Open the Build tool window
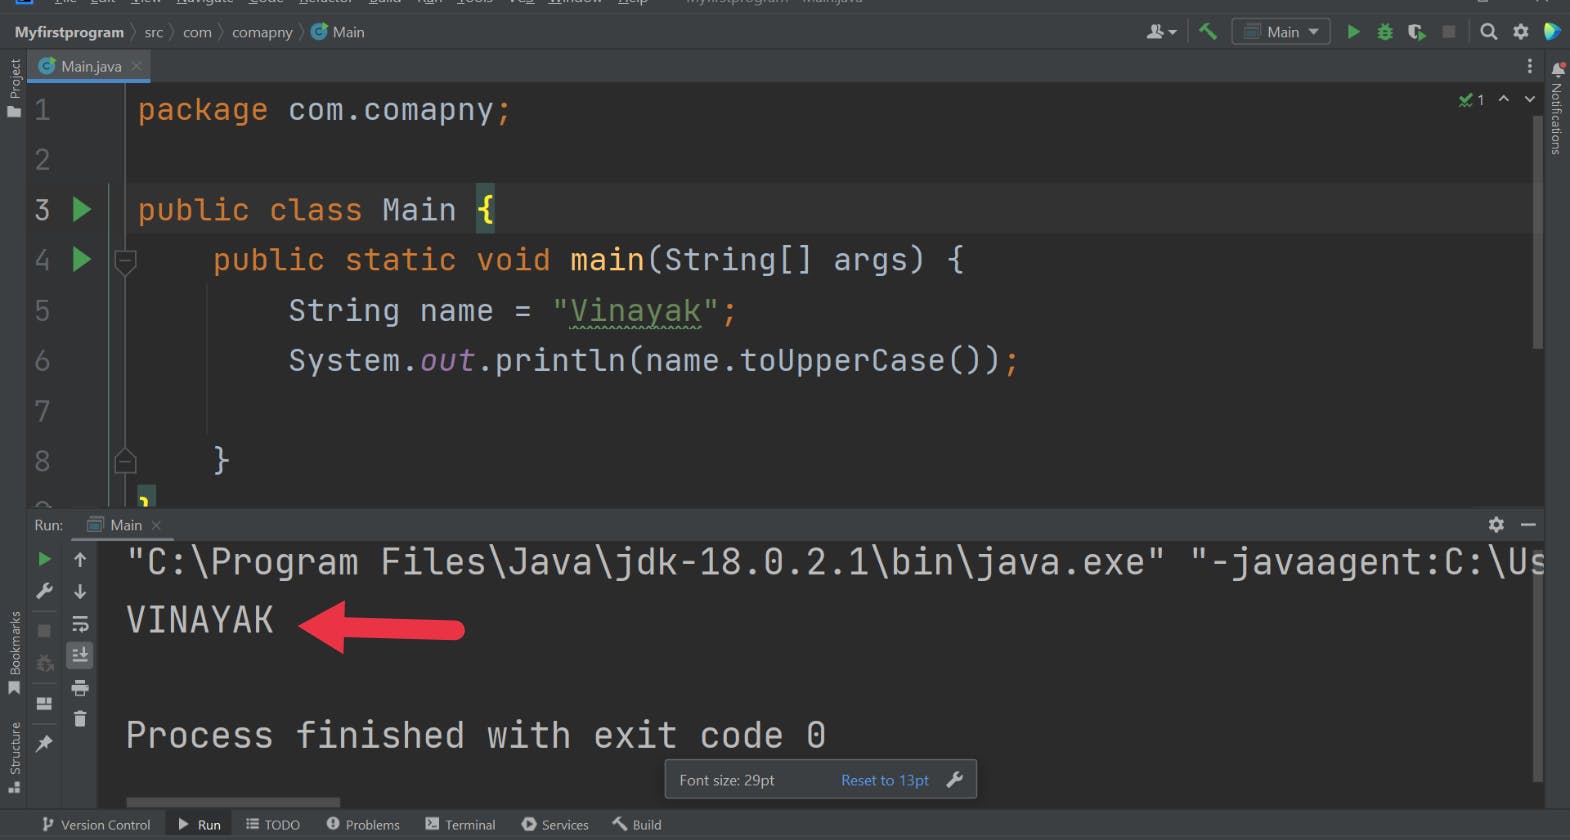The image size is (1570, 840). 637,825
